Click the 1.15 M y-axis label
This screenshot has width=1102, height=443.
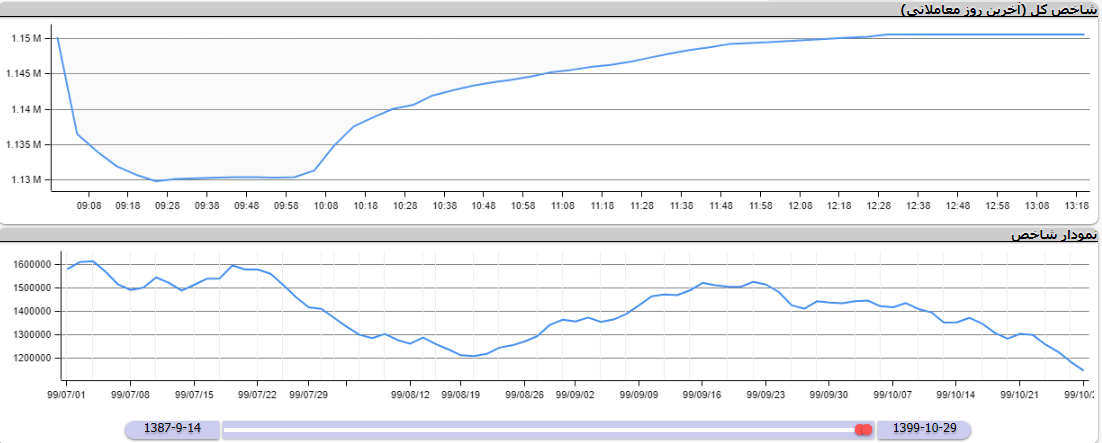[x=26, y=39]
